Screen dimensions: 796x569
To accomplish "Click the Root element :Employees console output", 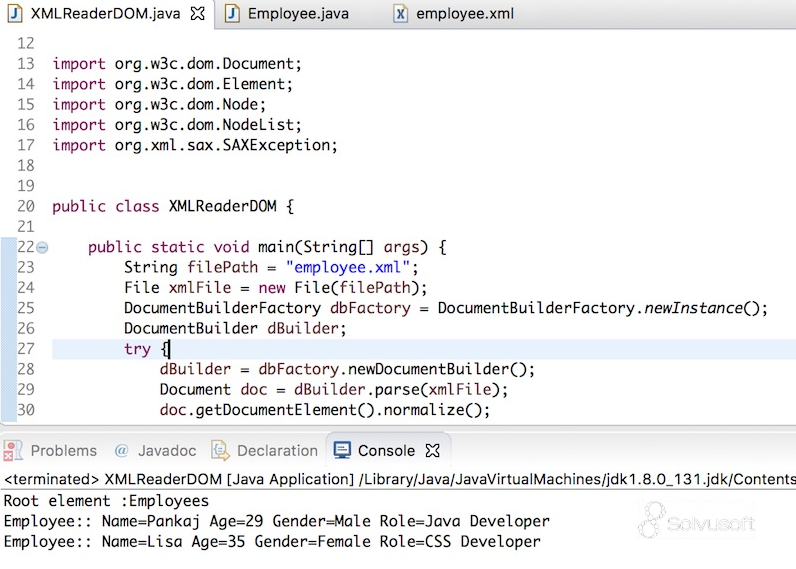I will coord(106,501).
